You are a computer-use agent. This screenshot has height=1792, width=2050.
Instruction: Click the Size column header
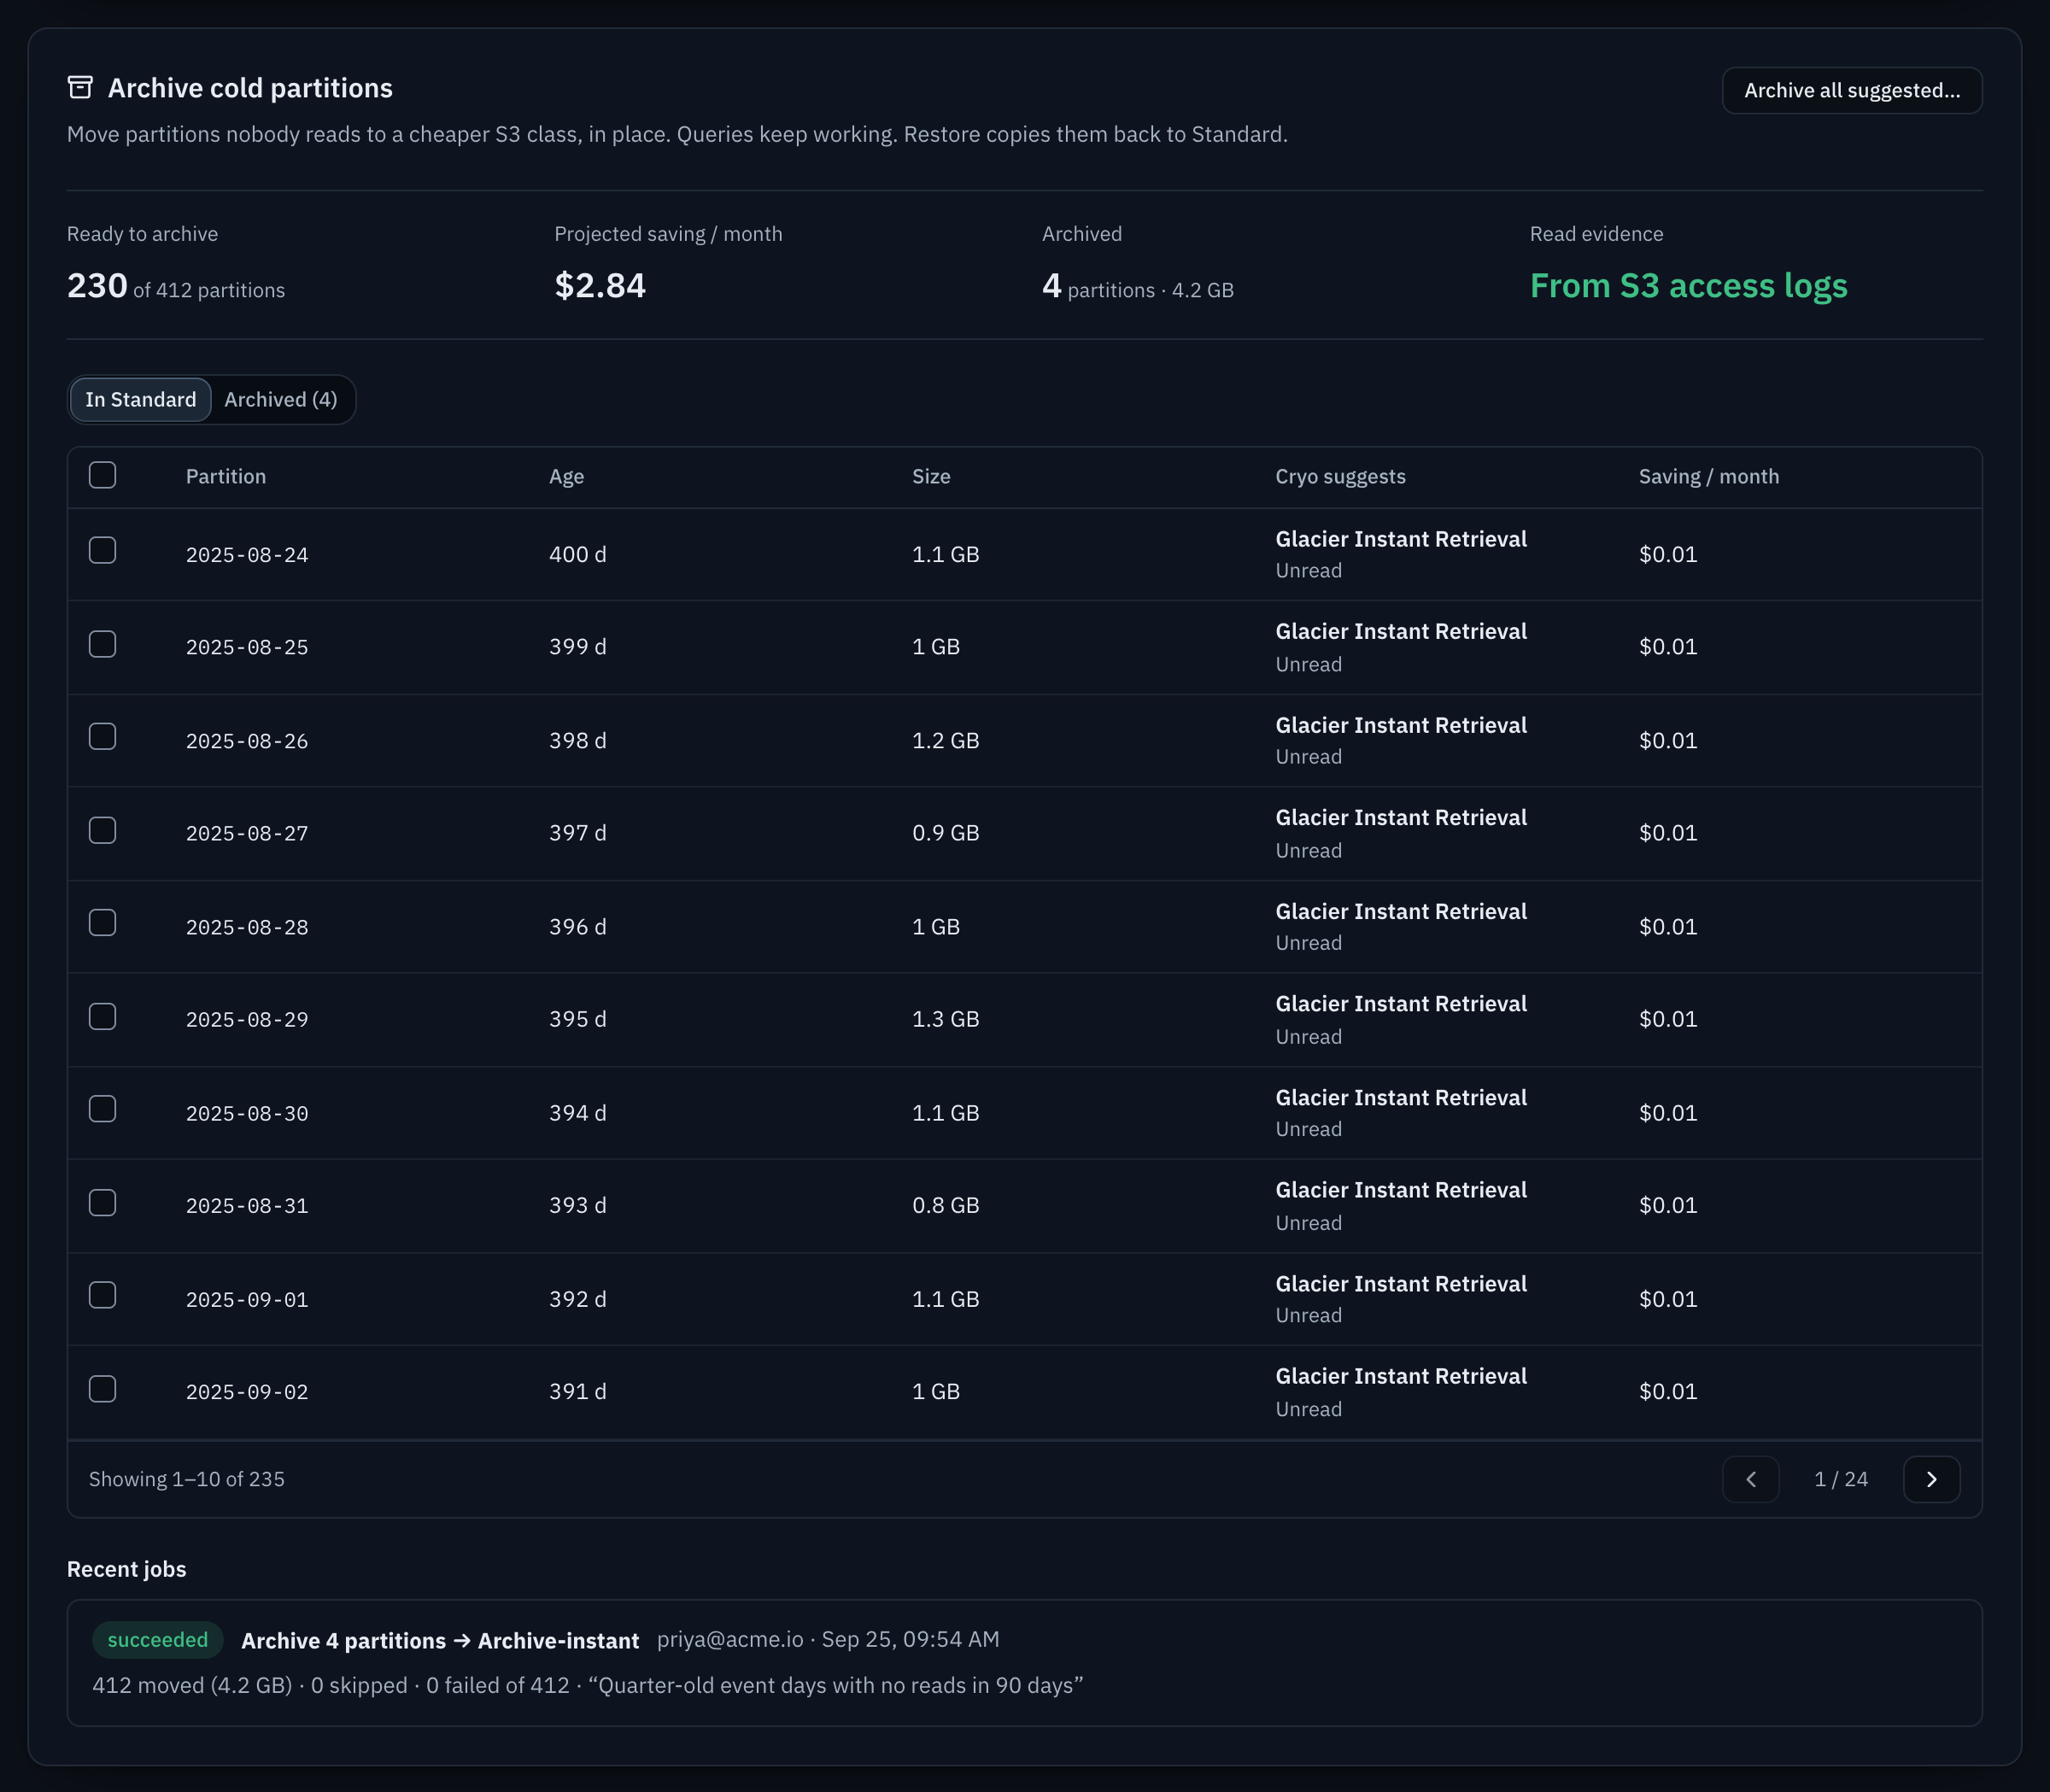[x=931, y=476]
